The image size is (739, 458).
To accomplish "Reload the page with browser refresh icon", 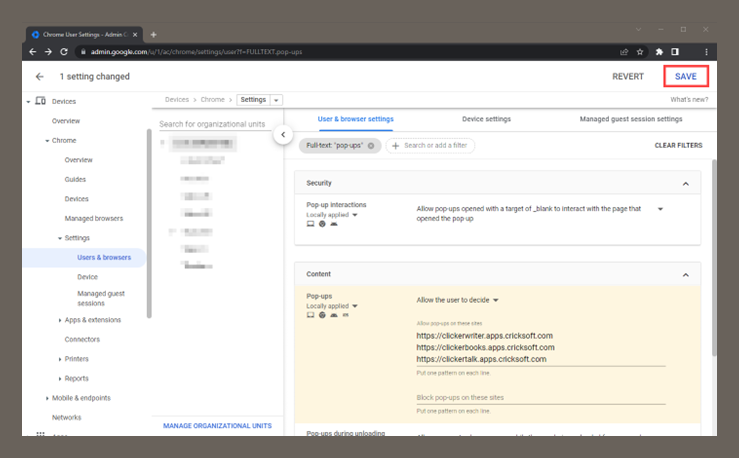I will tap(65, 51).
